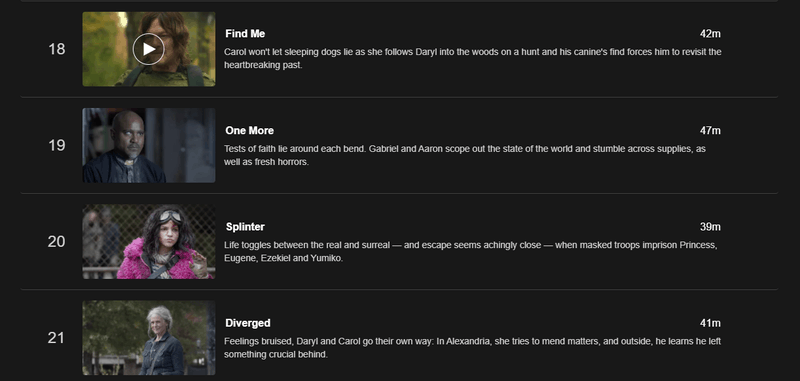800x381 pixels.
Task: Click the Splinter description mentioning Princess and Eugene
Action: point(470,251)
